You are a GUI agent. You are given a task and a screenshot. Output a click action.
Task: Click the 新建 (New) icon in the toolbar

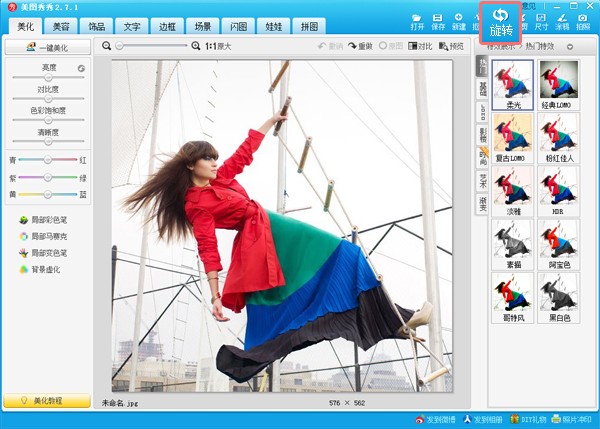pyautogui.click(x=459, y=21)
